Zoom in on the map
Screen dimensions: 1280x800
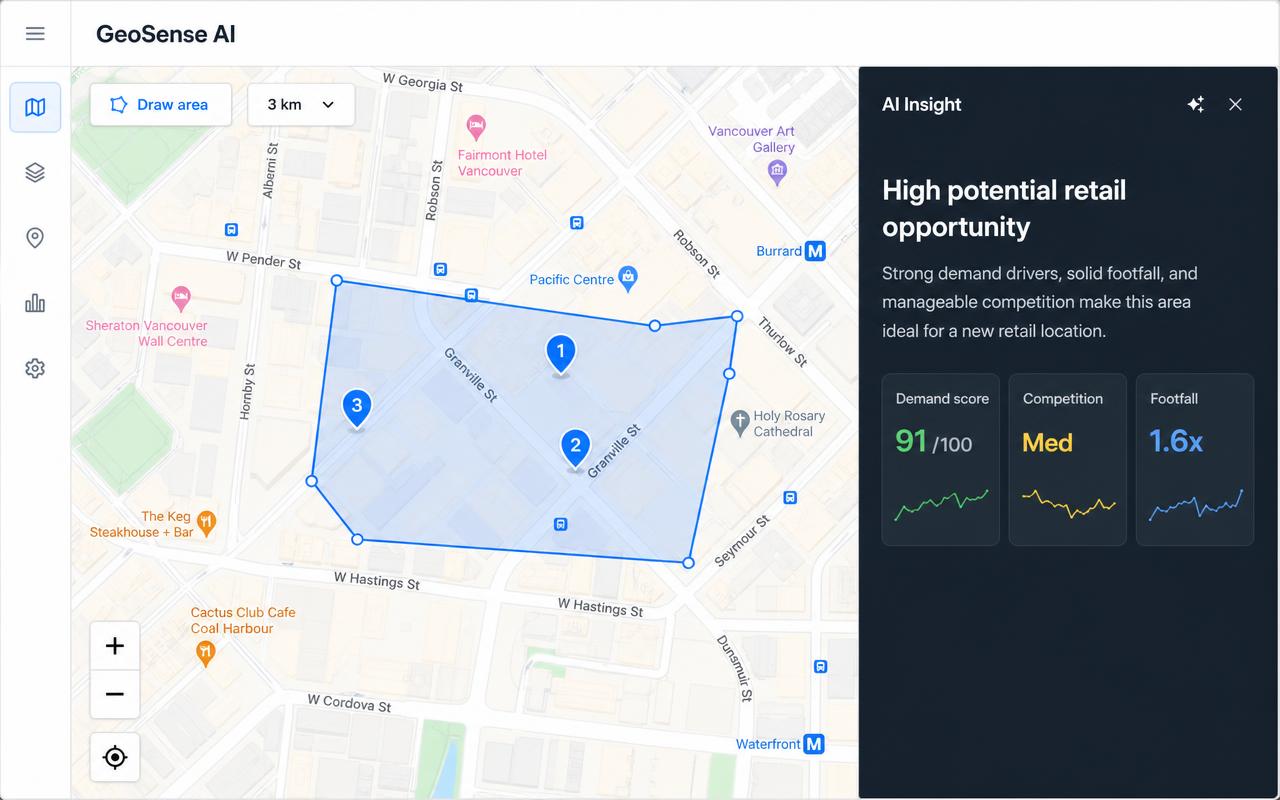click(115, 646)
